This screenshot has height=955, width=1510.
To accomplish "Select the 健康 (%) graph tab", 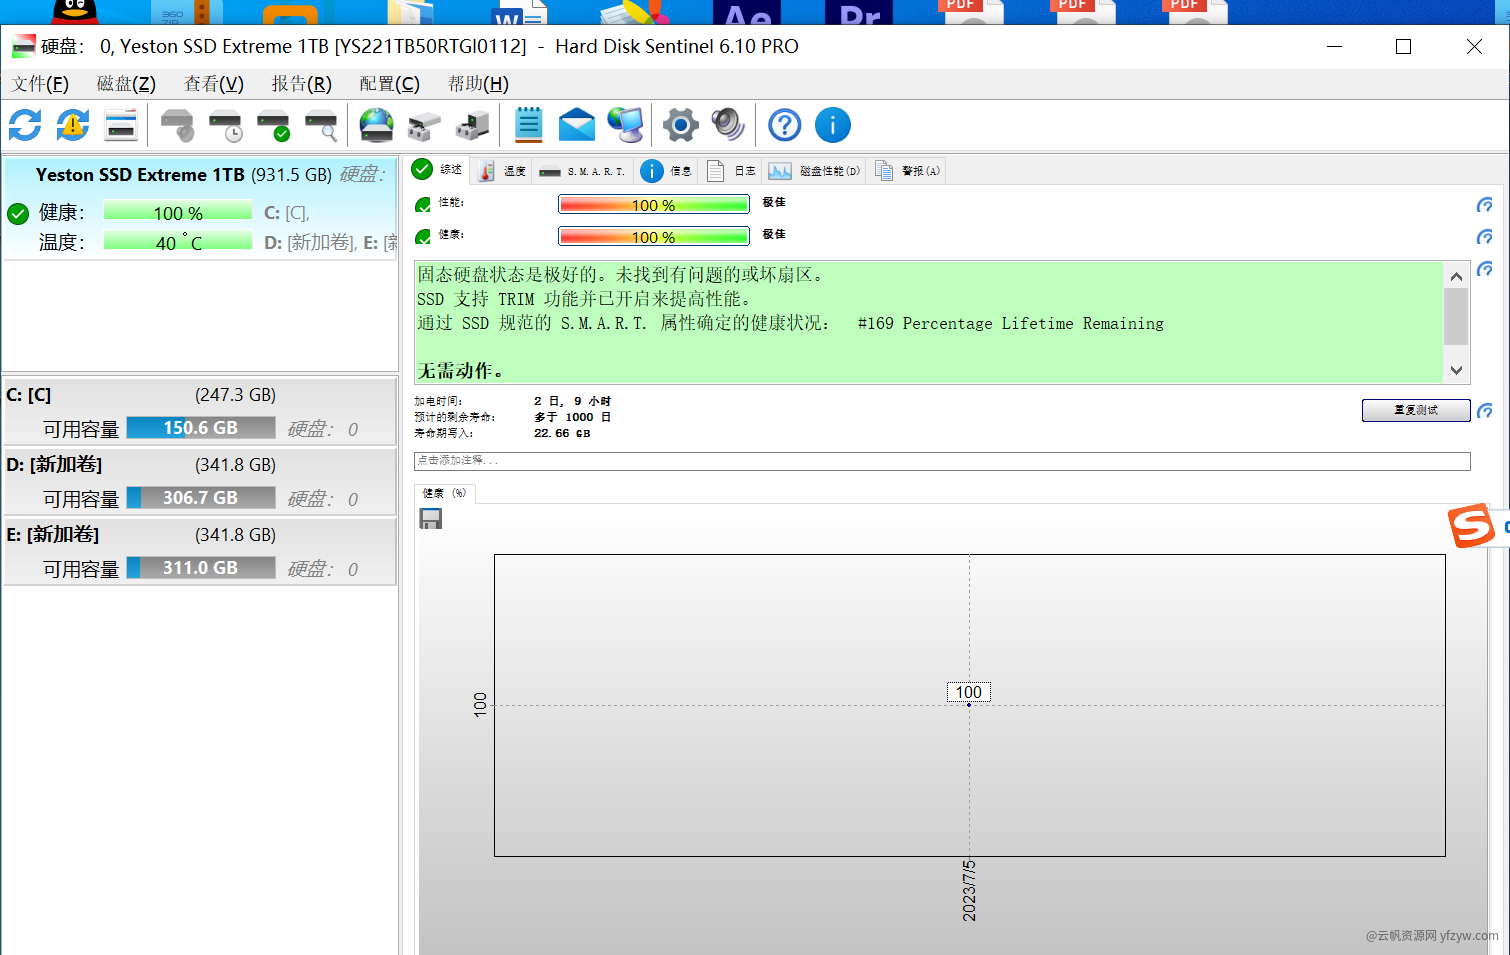I will 444,493.
